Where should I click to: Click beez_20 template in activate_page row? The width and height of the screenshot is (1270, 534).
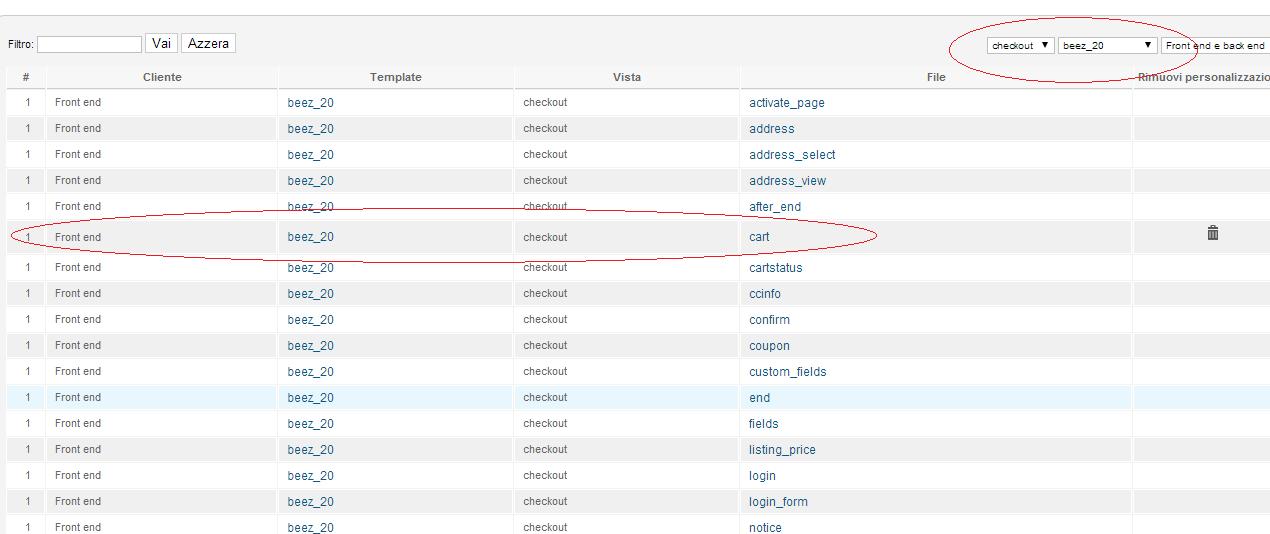point(311,103)
